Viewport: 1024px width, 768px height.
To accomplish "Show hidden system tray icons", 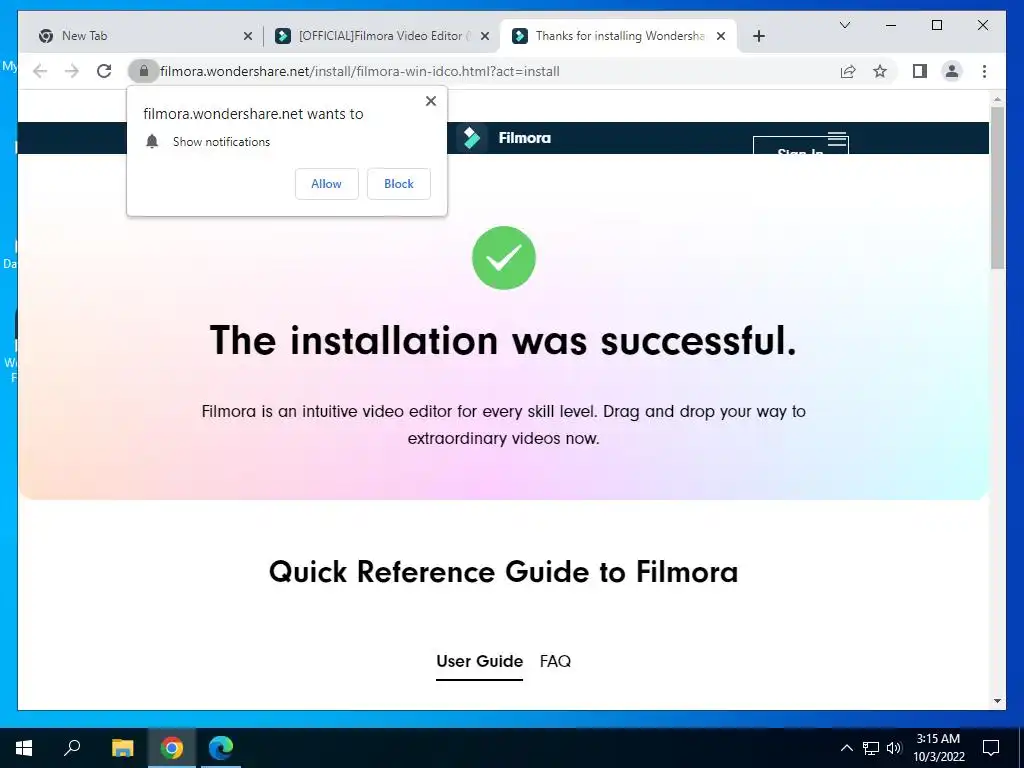I will pyautogui.click(x=846, y=748).
